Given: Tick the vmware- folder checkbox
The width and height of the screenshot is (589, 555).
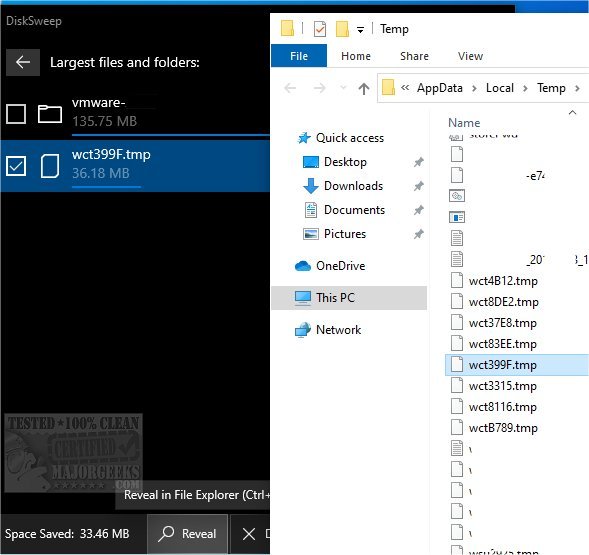Looking at the screenshot, I should tap(16, 114).
